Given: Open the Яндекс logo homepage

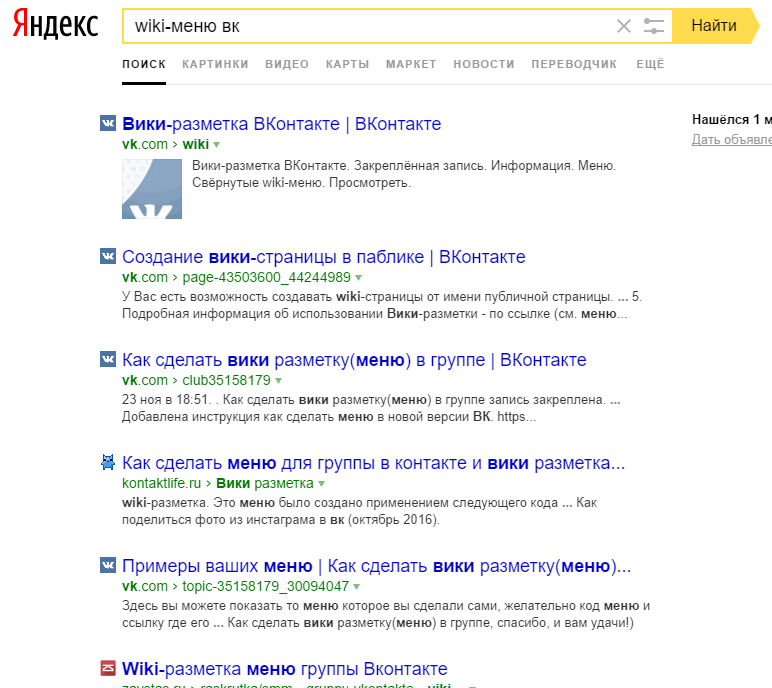Looking at the screenshot, I should point(56,24).
